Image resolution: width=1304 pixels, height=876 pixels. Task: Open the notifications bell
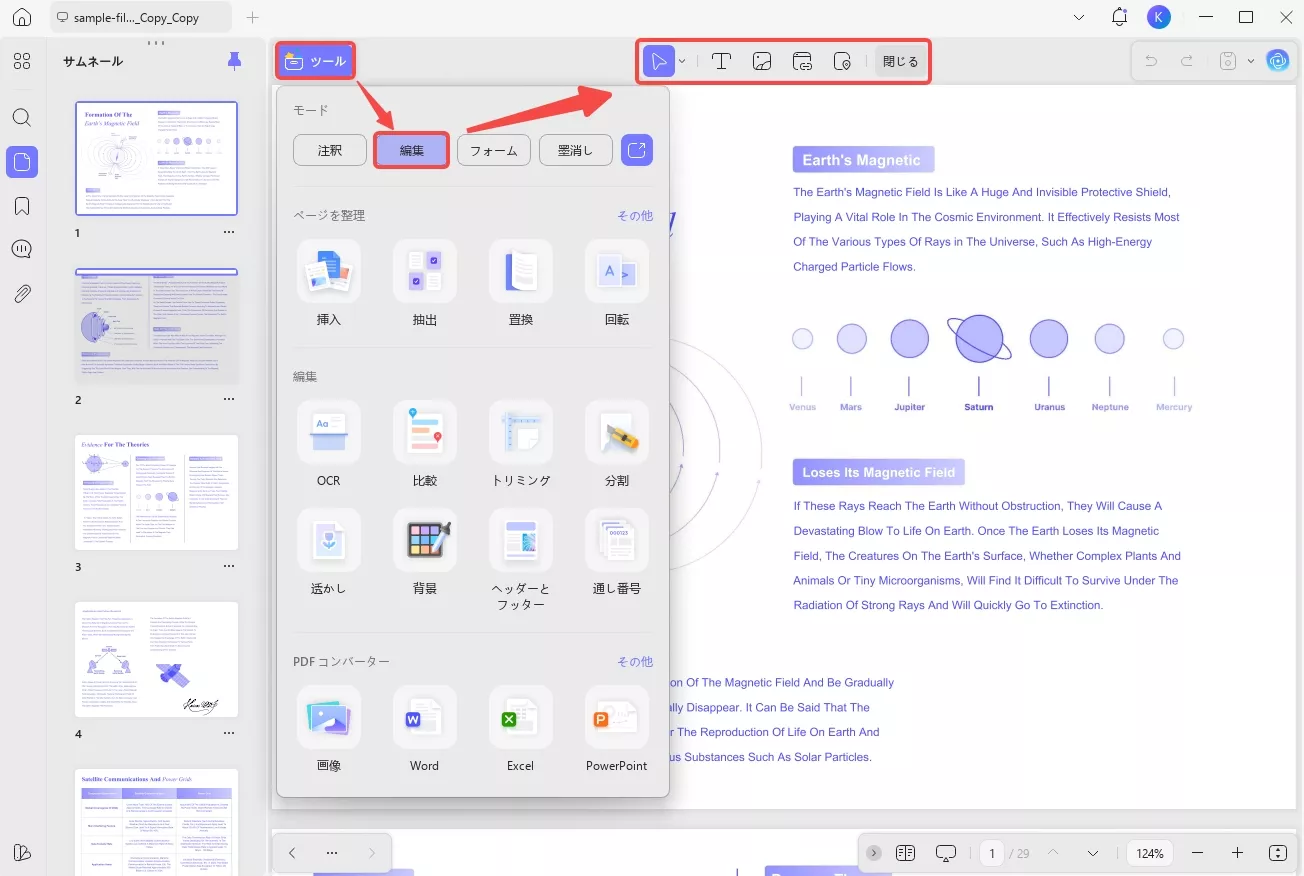click(1120, 17)
